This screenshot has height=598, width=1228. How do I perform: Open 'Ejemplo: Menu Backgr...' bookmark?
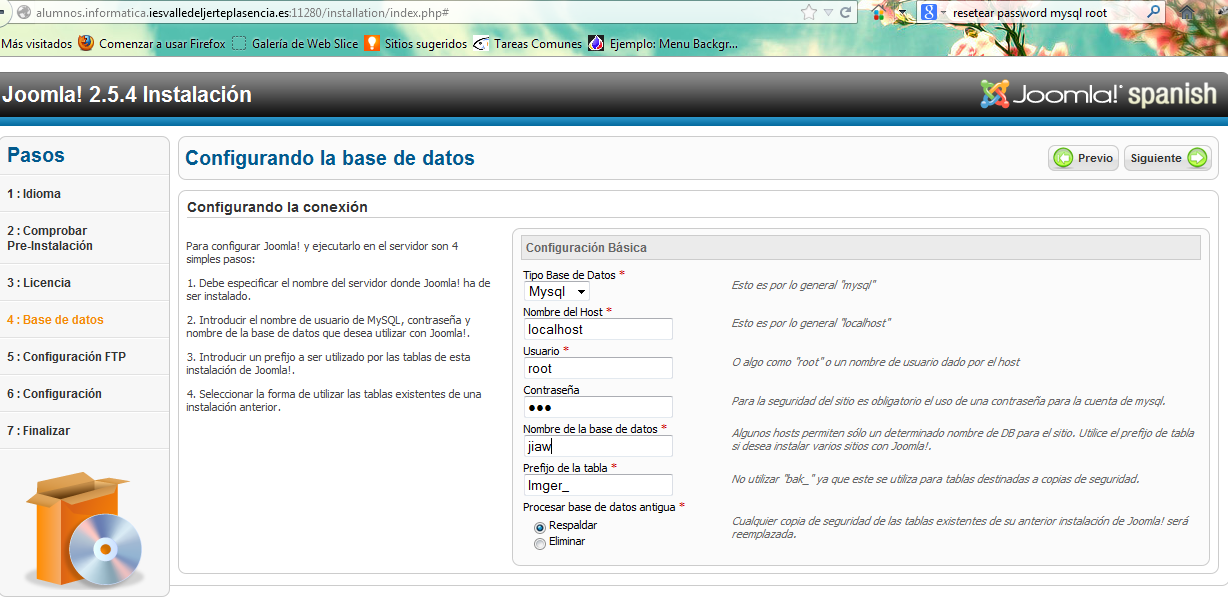click(x=663, y=44)
